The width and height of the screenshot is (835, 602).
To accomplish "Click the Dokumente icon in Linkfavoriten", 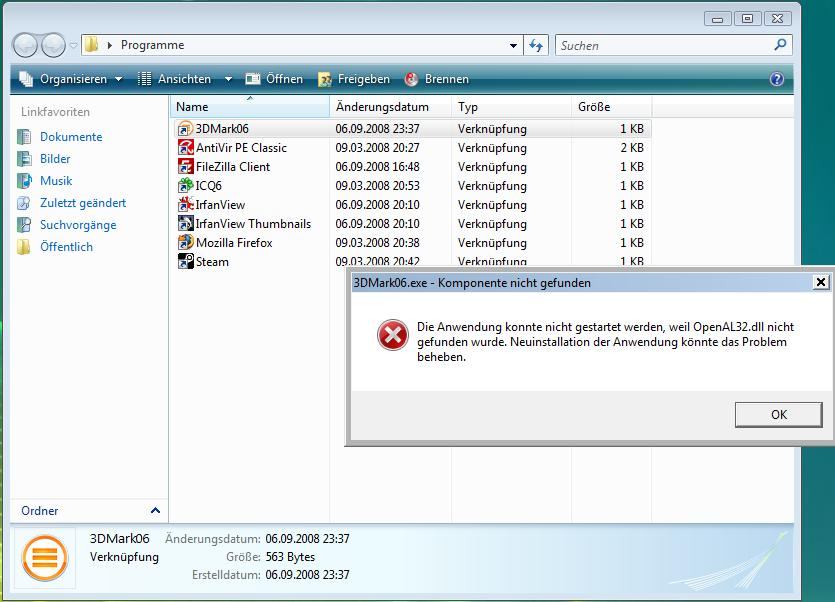I will coord(24,137).
